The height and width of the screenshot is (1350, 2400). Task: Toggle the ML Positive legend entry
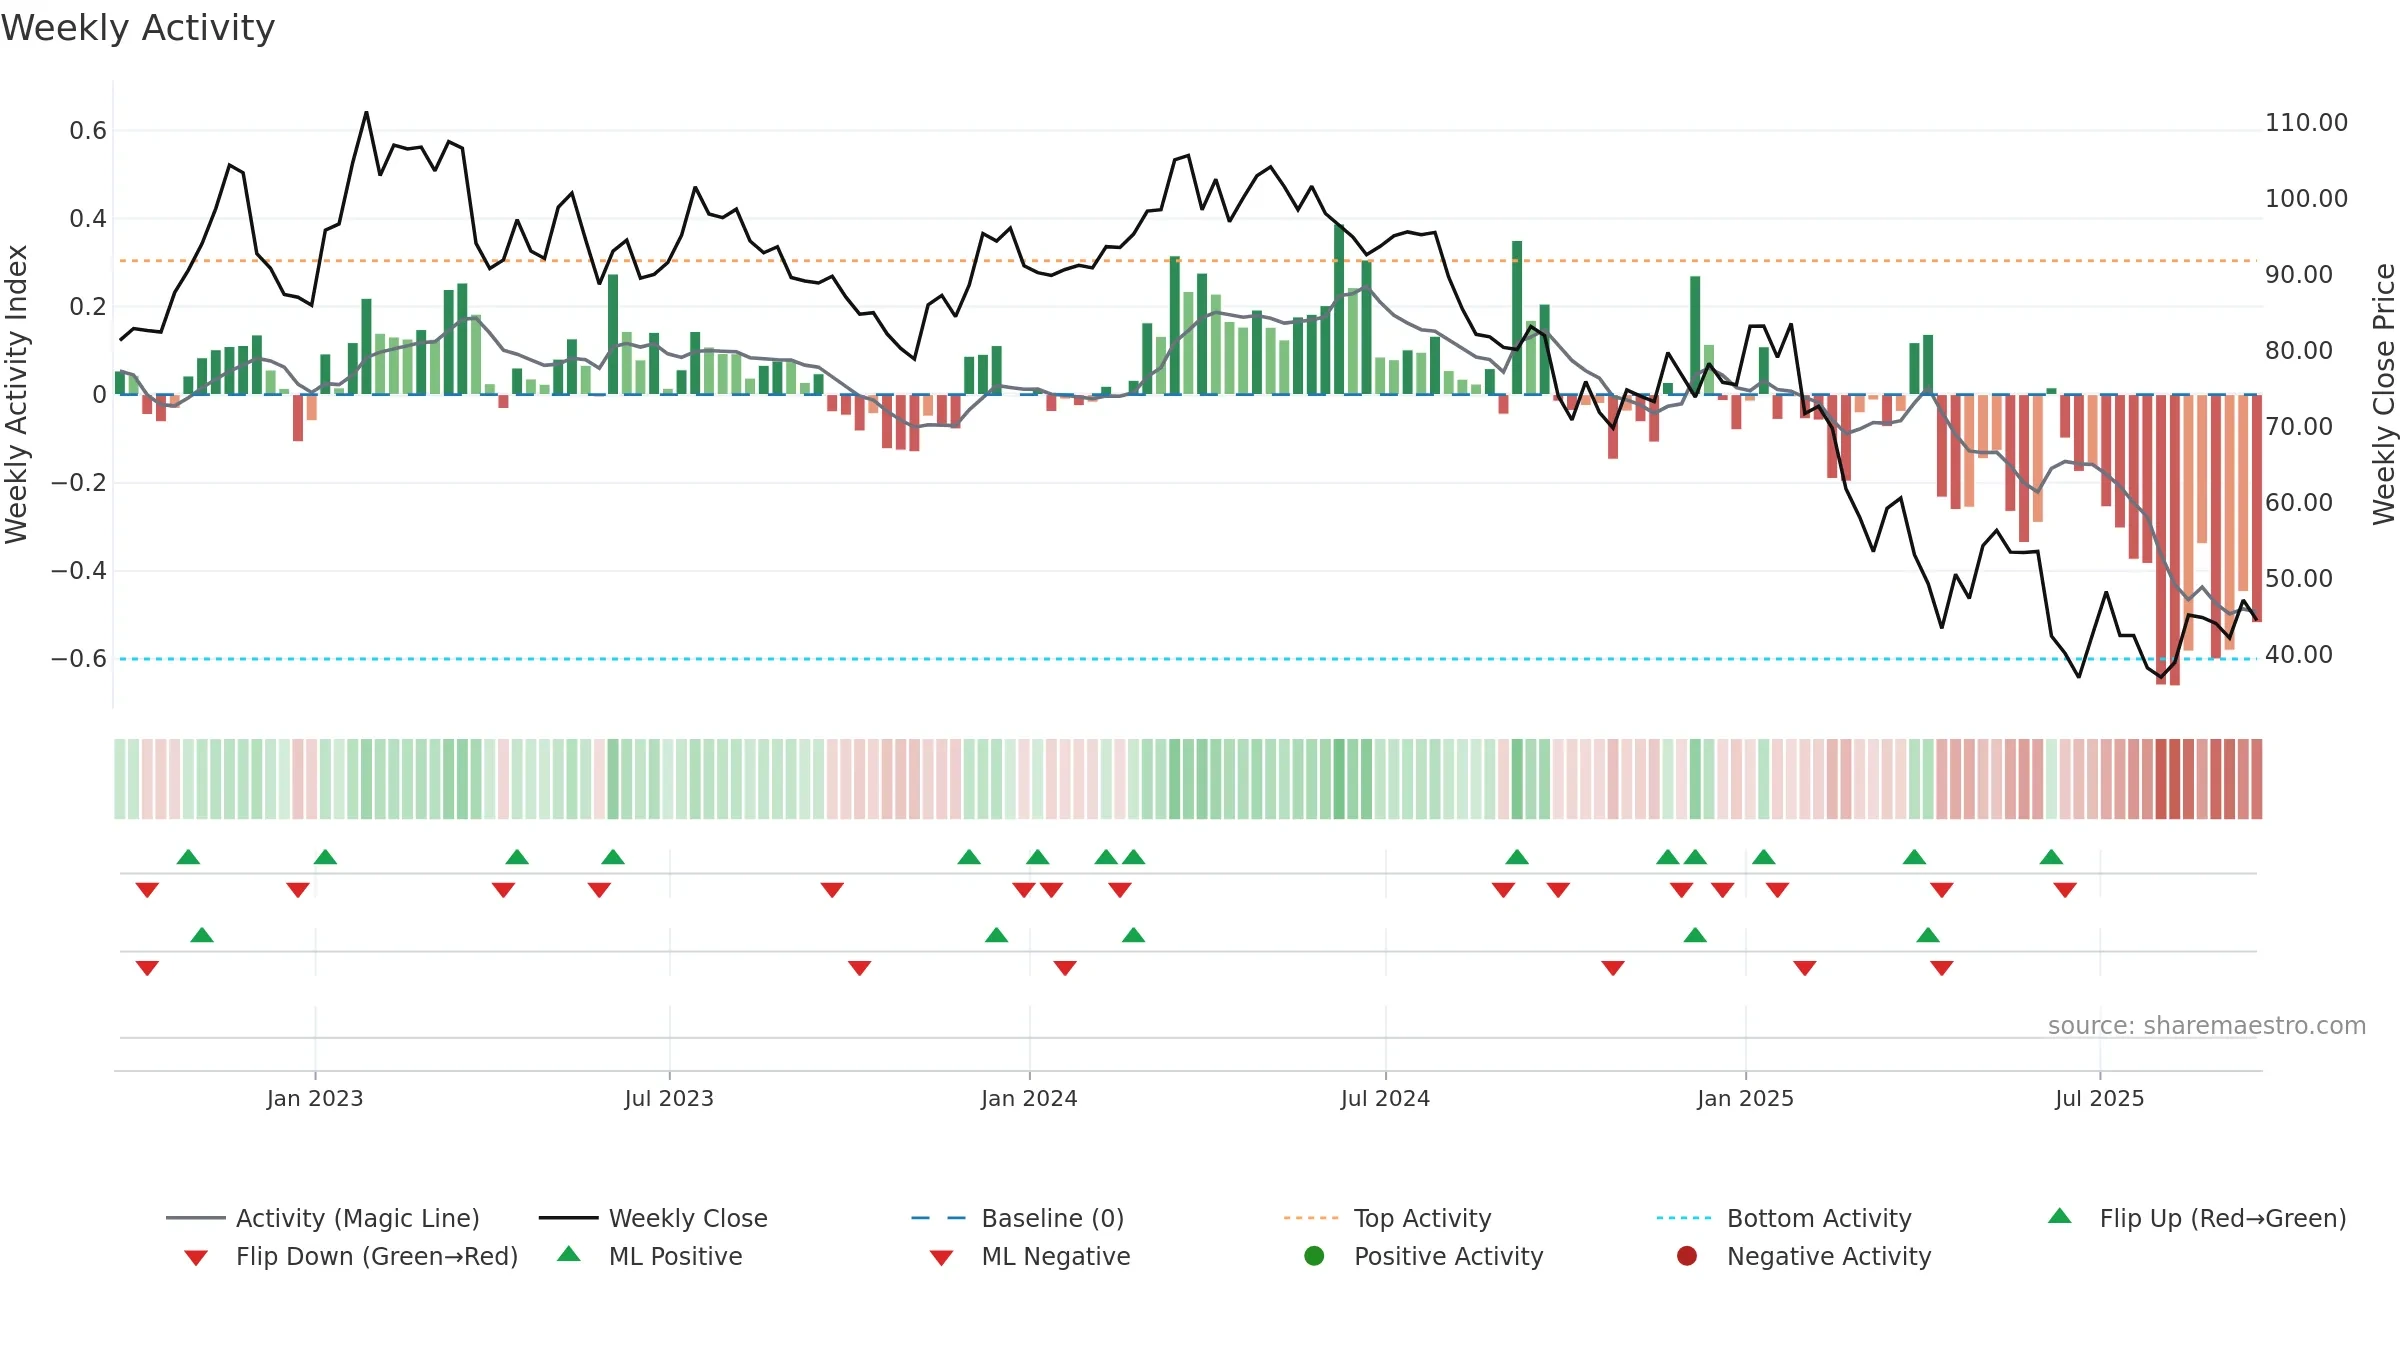pos(649,1256)
